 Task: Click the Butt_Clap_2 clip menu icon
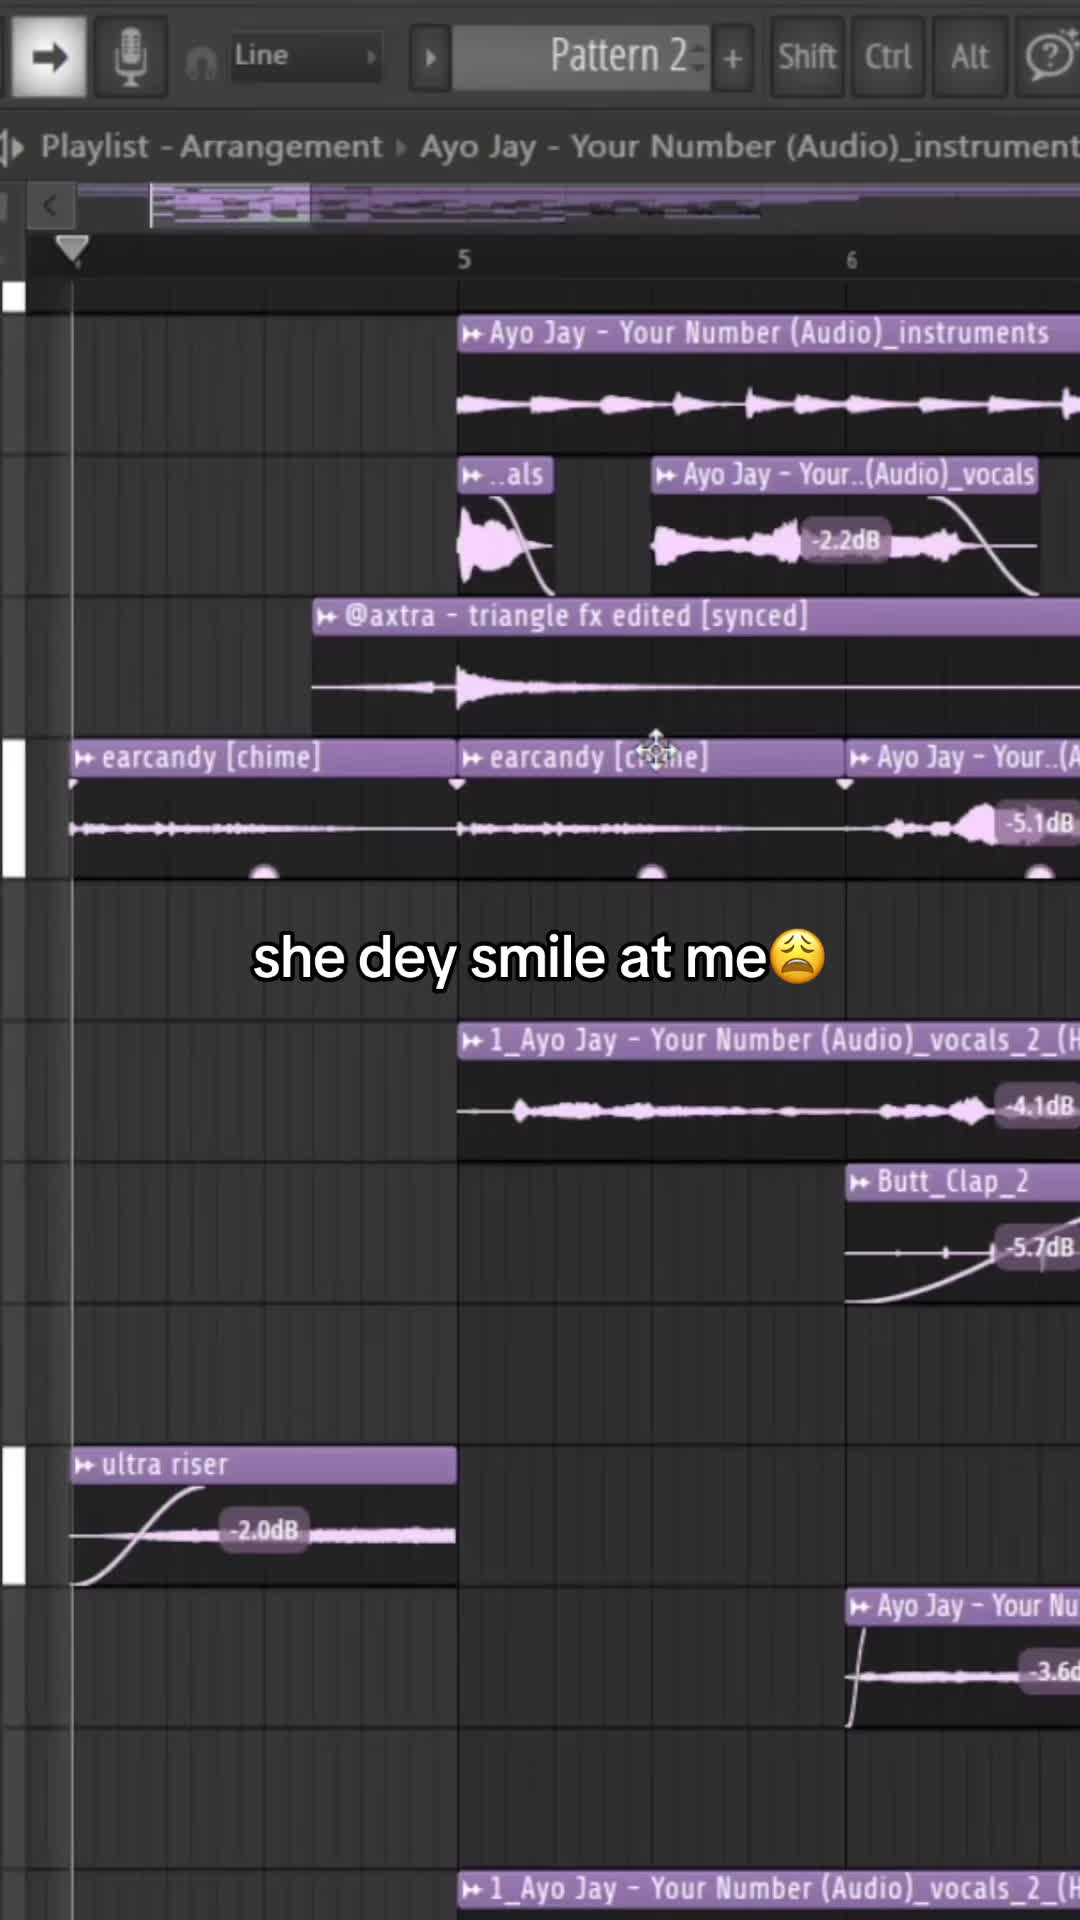coord(859,1183)
